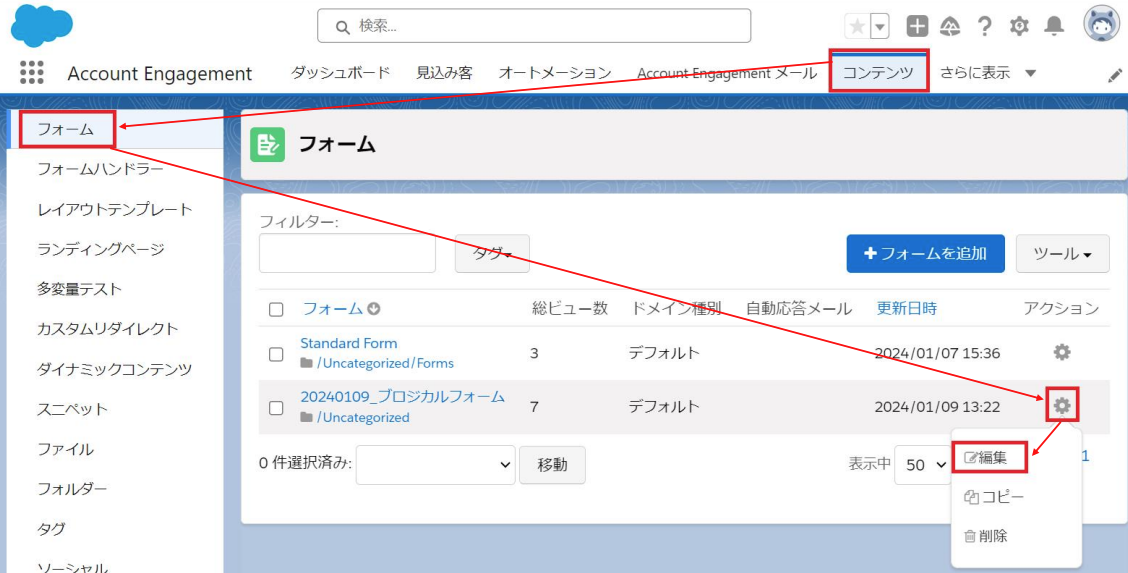
Task: Open the Standard Form link
Action: click(x=349, y=343)
